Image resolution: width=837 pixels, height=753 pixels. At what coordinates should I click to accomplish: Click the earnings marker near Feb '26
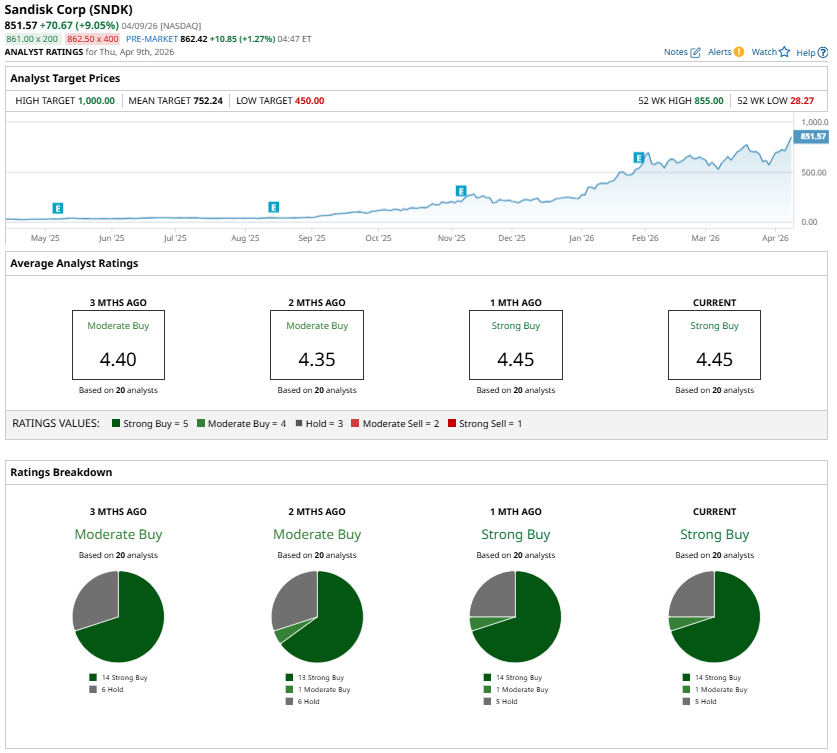click(638, 158)
